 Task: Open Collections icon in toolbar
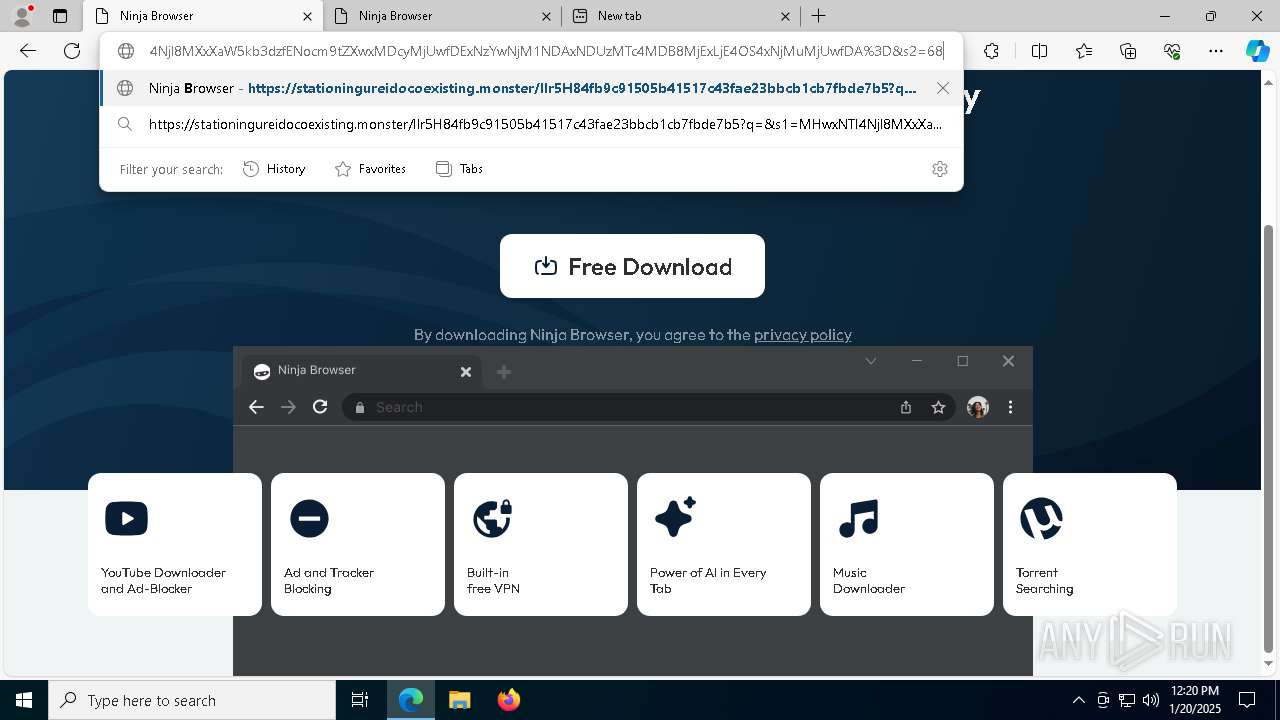click(x=1128, y=51)
